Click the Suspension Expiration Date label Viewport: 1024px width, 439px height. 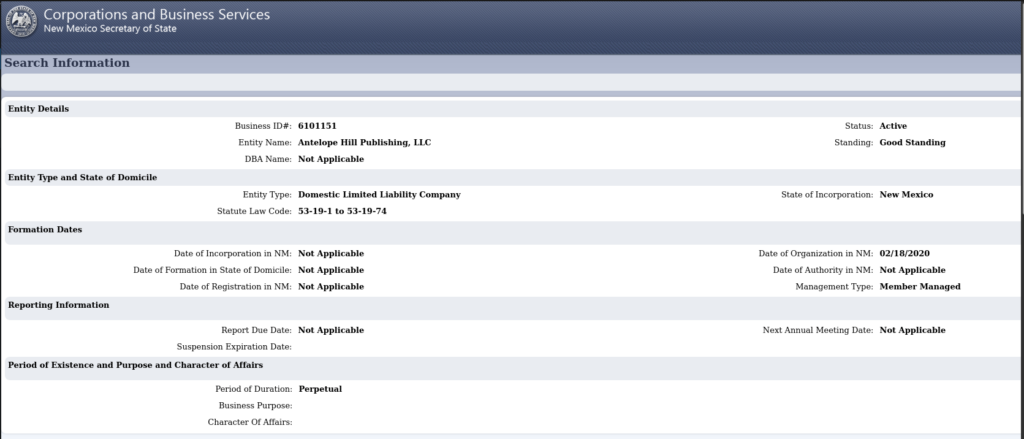coord(234,347)
